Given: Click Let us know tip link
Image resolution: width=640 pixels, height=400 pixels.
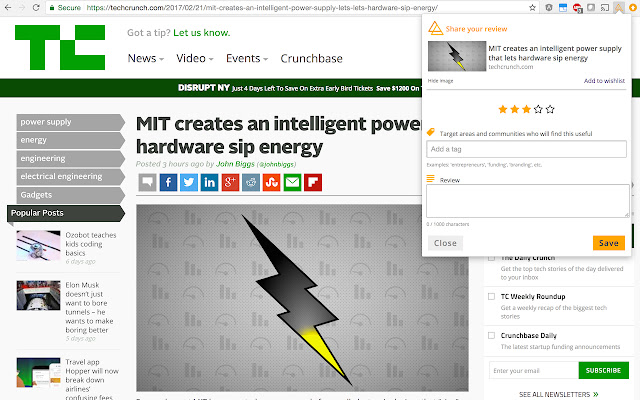Looking at the screenshot, I should click(202, 33).
